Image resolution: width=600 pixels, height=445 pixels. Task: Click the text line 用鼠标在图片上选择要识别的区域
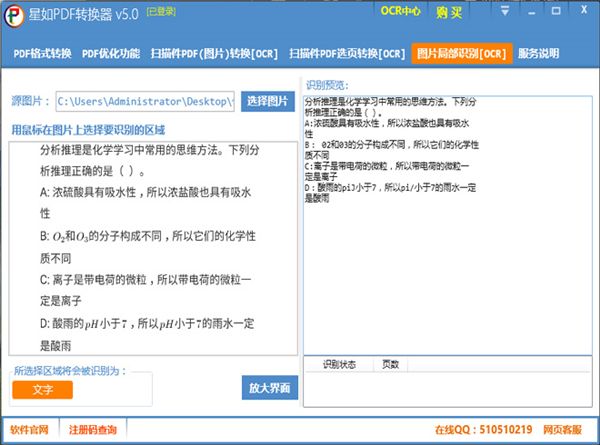(x=88, y=130)
